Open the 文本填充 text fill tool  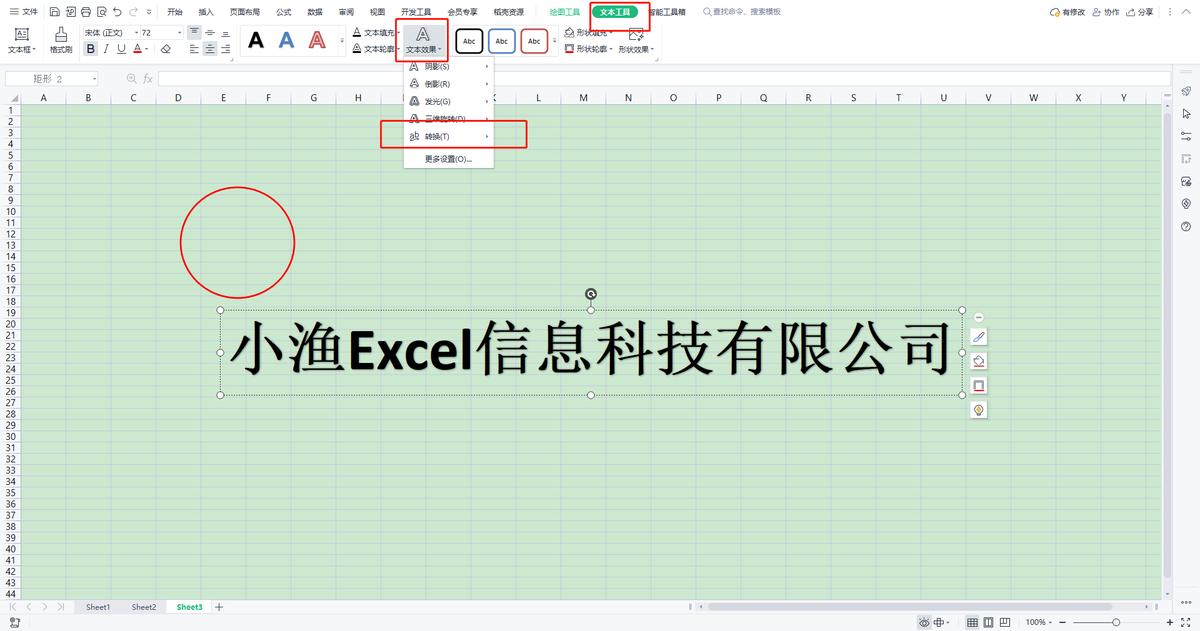(x=376, y=31)
